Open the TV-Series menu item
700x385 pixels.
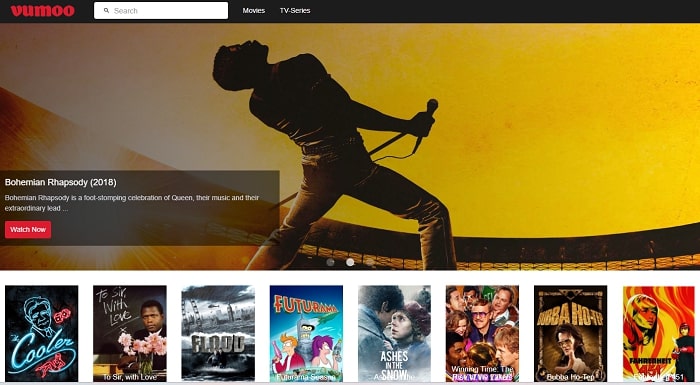point(295,10)
